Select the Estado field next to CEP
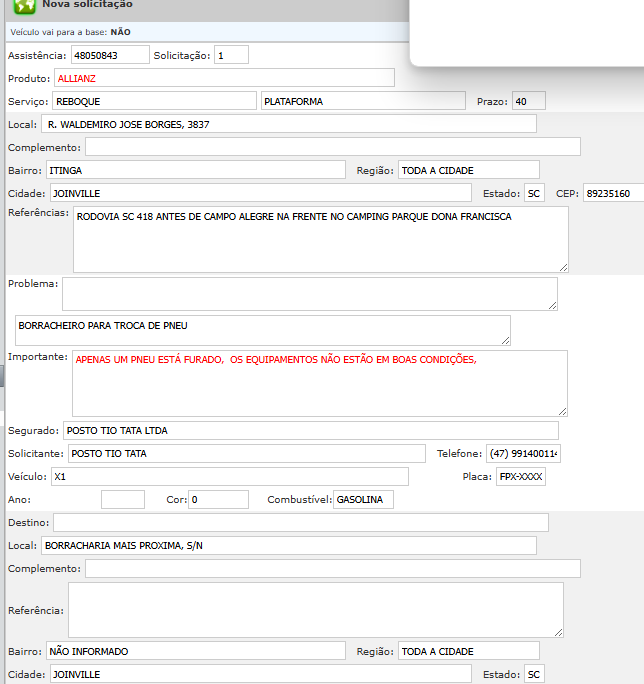Viewport: 644px width, 684px height. (534, 193)
